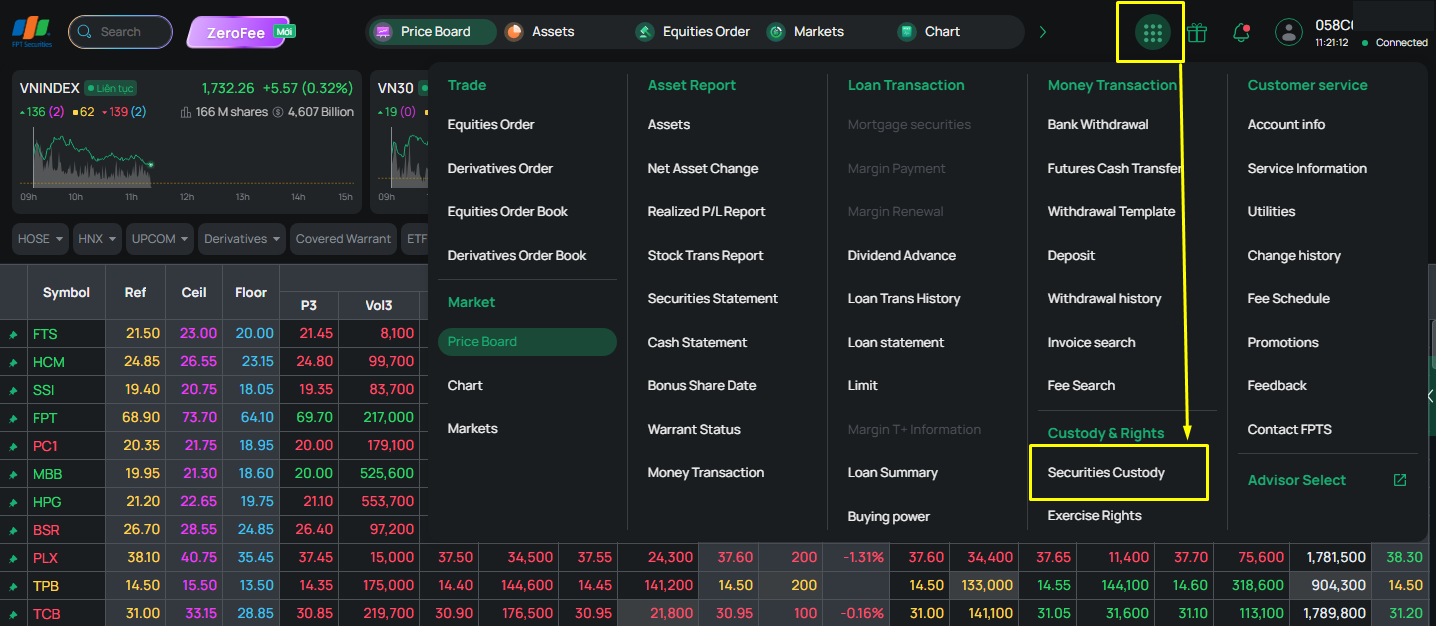Open the grid apps menu icon
Viewport: 1436px width, 626px height.
pos(1152,32)
